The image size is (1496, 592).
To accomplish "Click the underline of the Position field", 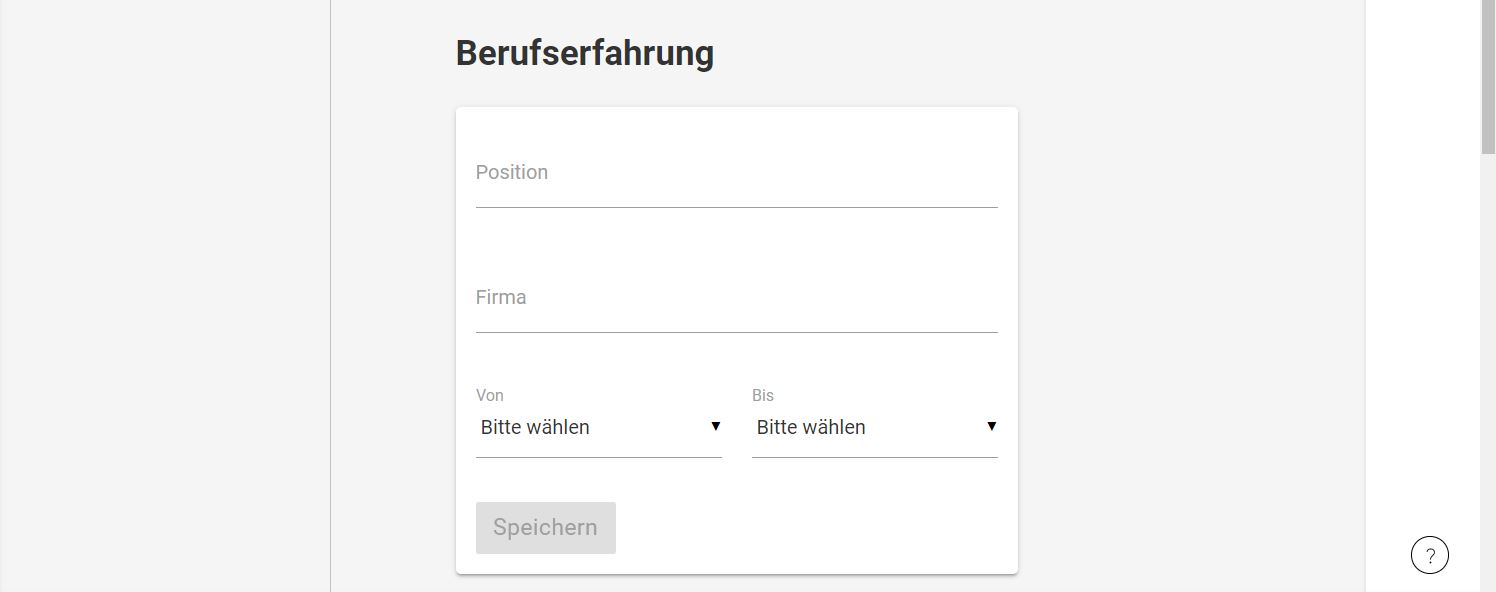I will 736,207.
